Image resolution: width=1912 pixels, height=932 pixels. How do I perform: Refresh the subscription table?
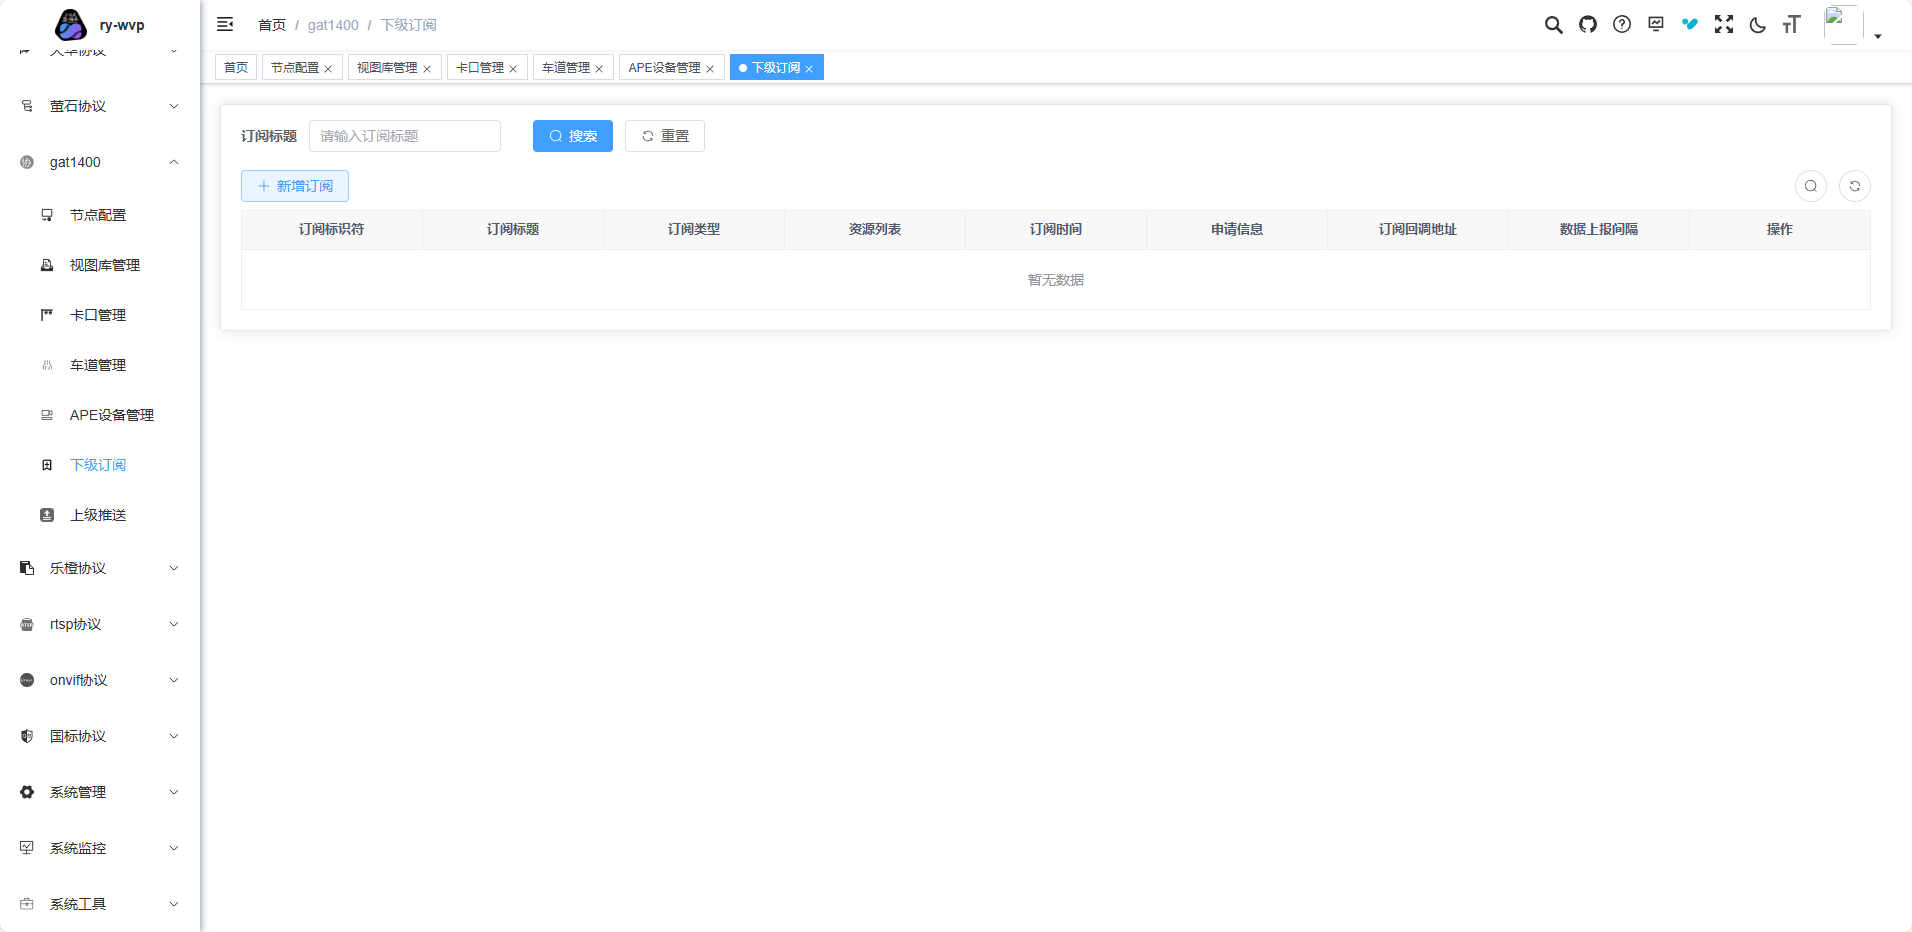pos(1854,186)
